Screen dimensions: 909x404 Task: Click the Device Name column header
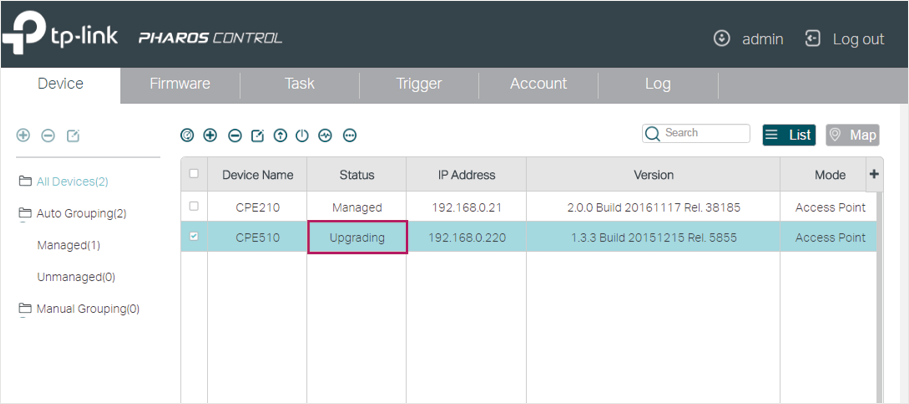pyautogui.click(x=257, y=174)
